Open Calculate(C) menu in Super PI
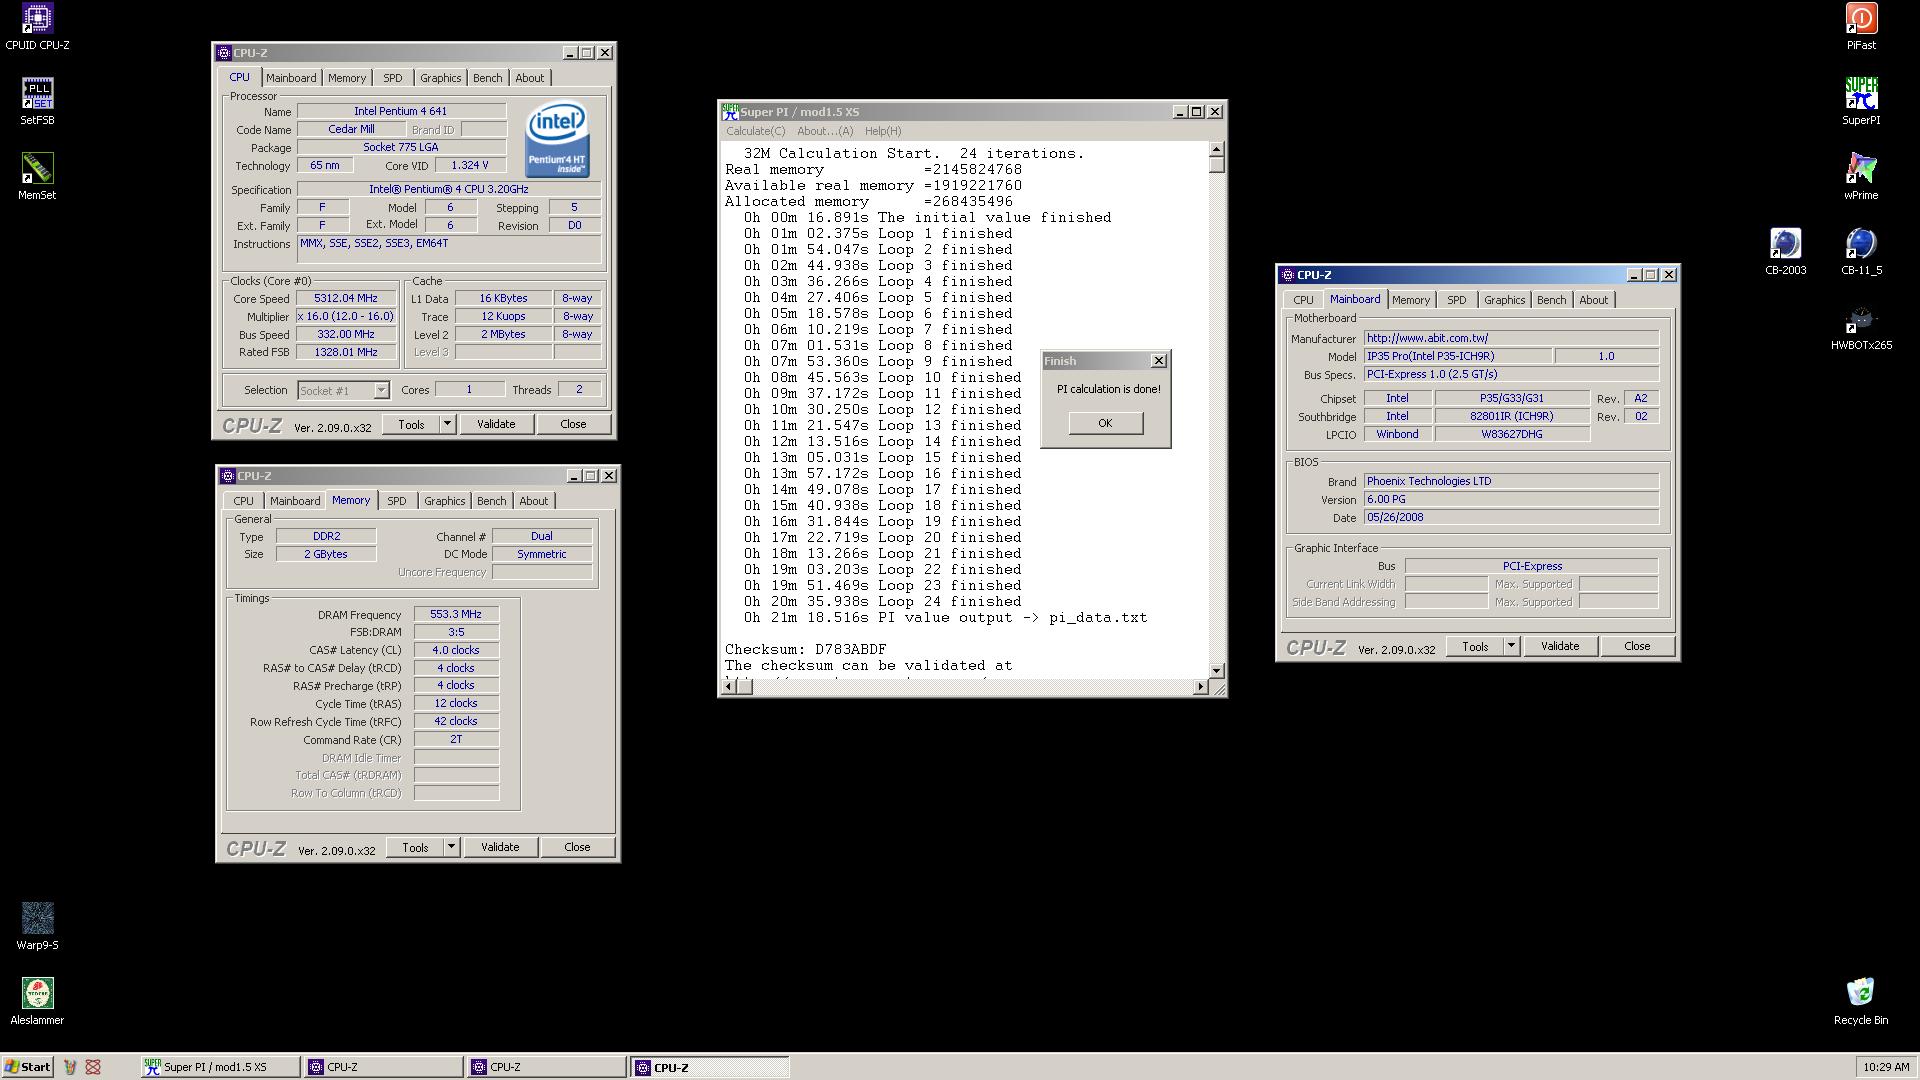Viewport: 1920px width, 1080px height. pyautogui.click(x=755, y=131)
